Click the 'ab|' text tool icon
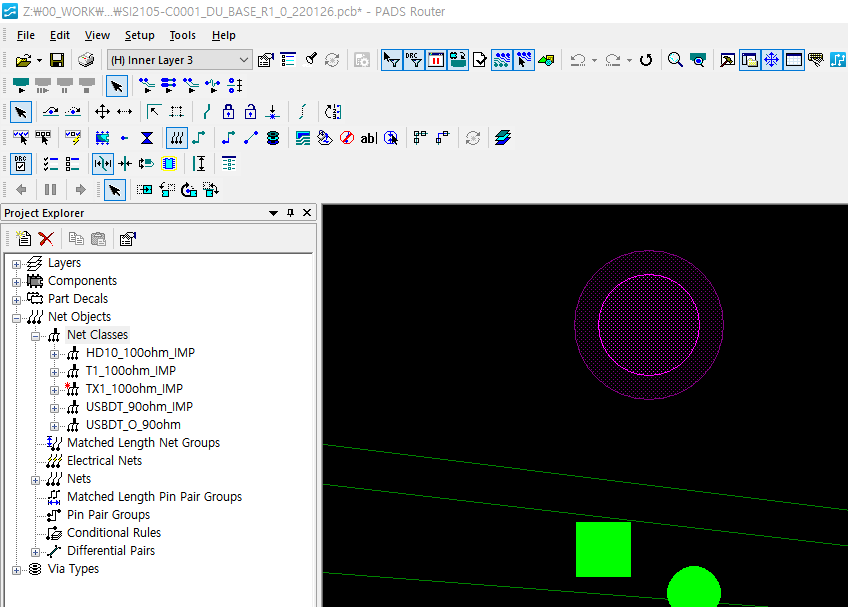 (x=368, y=138)
